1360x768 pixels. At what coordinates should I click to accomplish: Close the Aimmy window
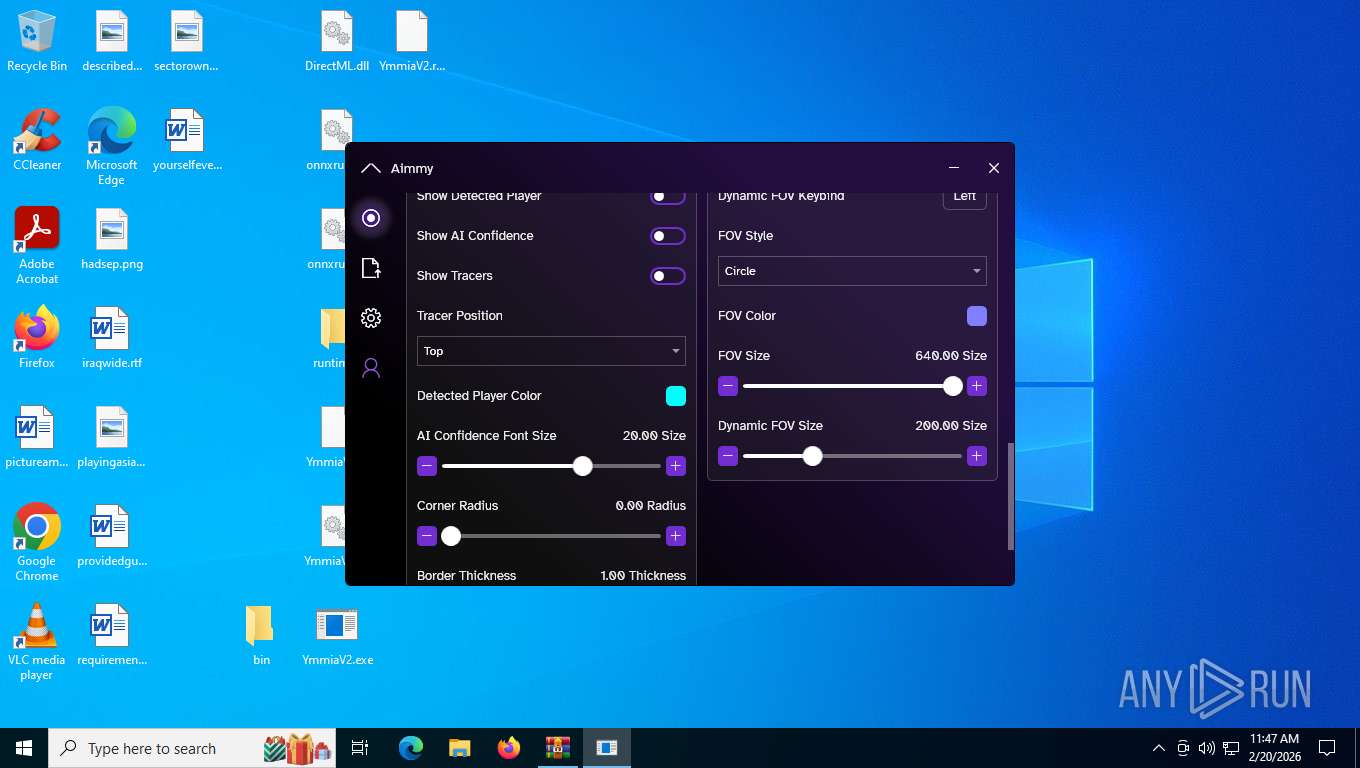pos(994,168)
